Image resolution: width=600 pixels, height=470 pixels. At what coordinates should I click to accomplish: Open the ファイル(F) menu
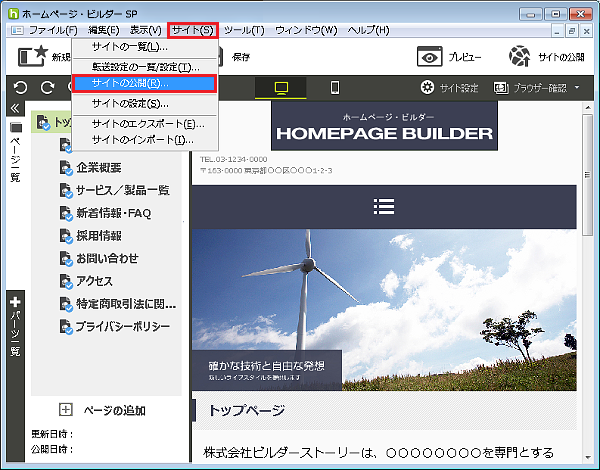53,30
